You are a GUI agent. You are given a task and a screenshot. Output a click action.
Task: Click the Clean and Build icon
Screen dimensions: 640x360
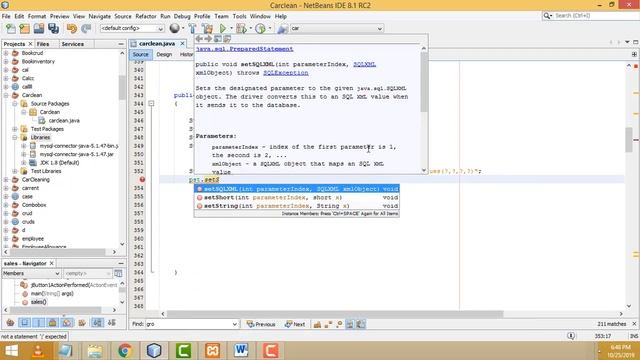(x=207, y=28)
